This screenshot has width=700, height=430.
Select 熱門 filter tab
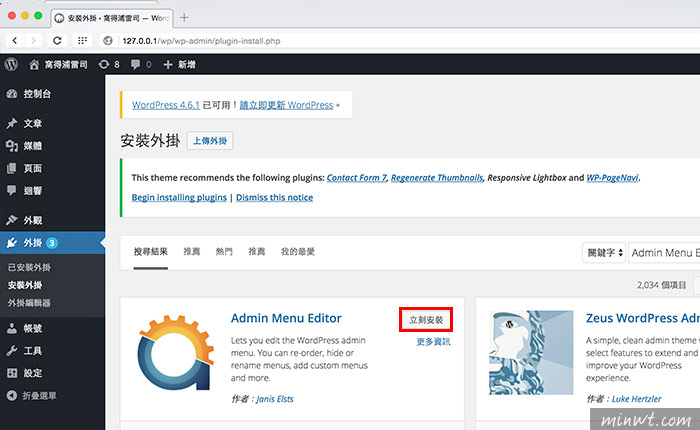click(x=224, y=252)
